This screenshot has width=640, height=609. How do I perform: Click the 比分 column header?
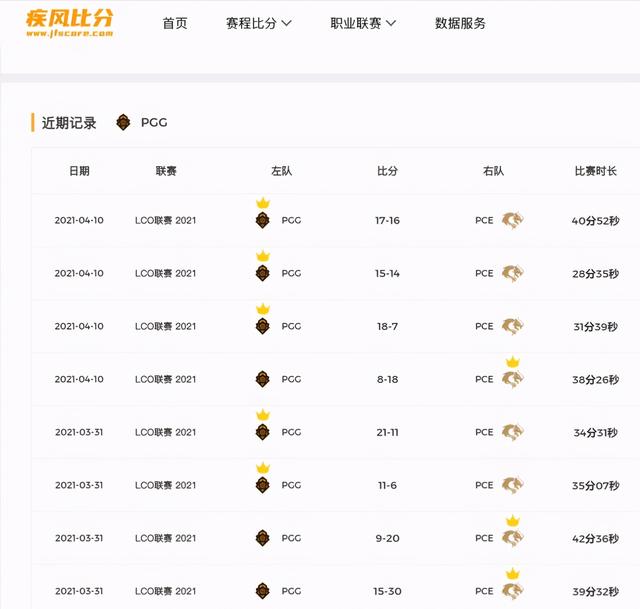(x=387, y=171)
